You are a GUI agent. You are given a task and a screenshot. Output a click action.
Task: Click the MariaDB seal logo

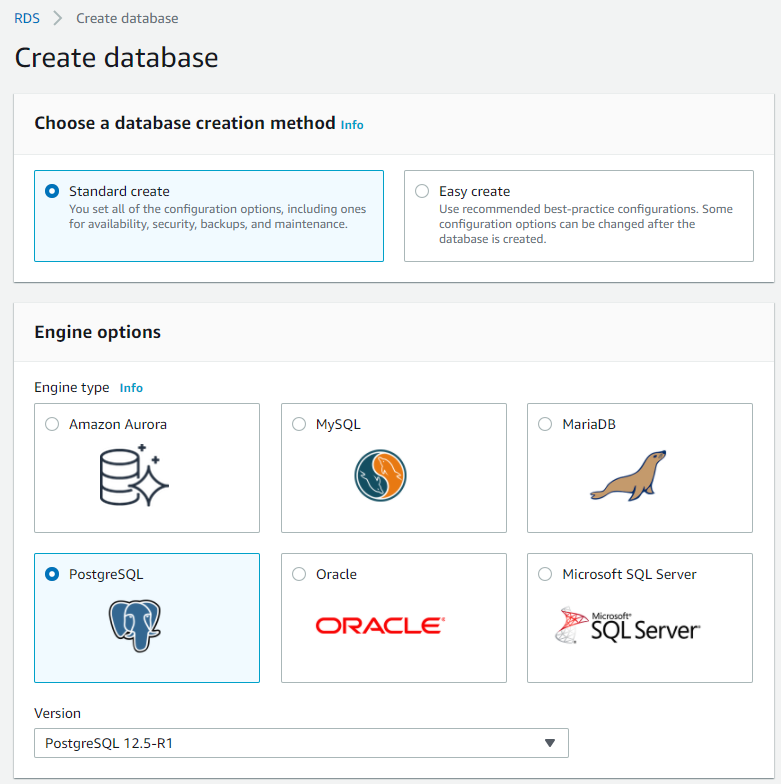click(627, 474)
